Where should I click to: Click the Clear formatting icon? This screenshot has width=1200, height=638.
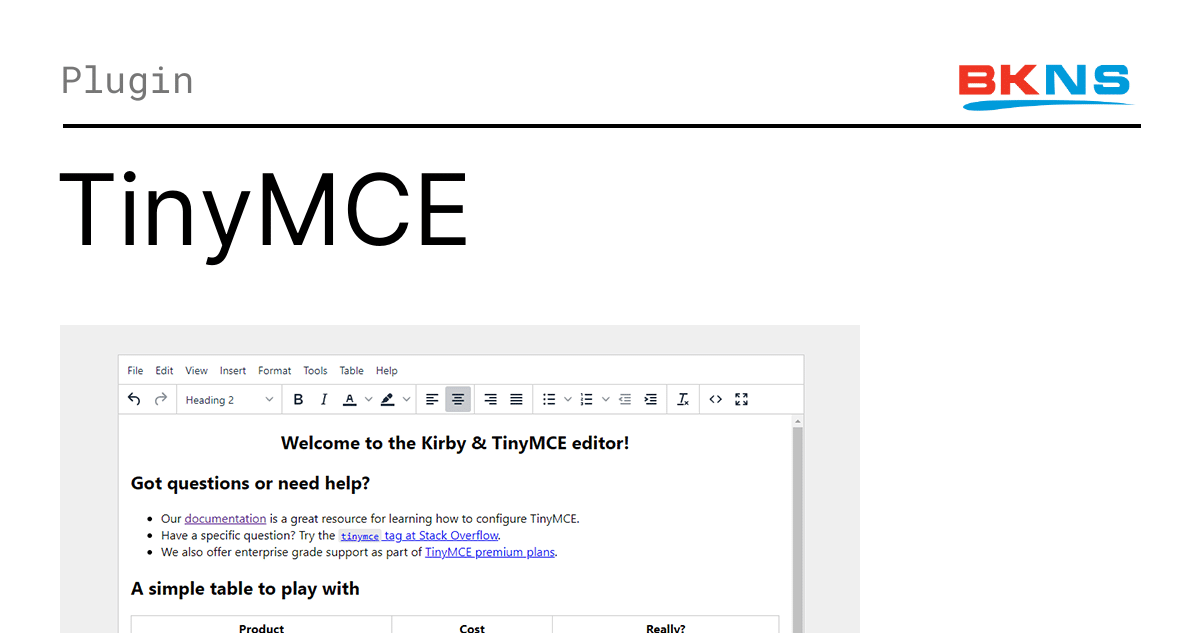682,399
